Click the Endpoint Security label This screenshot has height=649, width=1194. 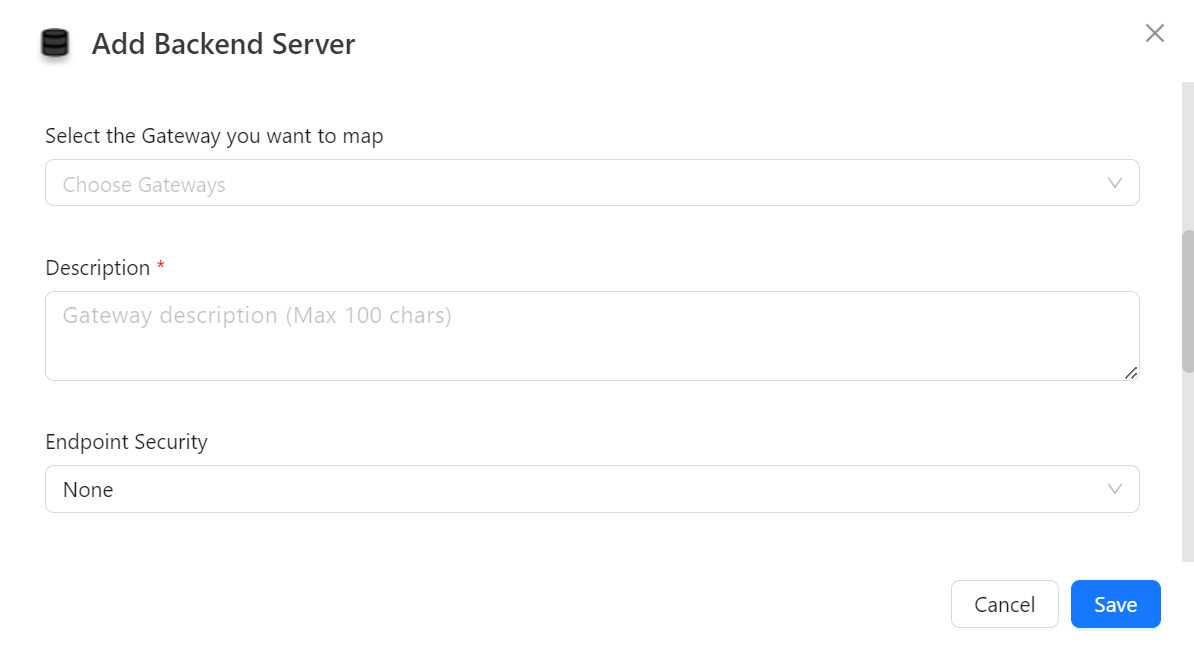126,442
